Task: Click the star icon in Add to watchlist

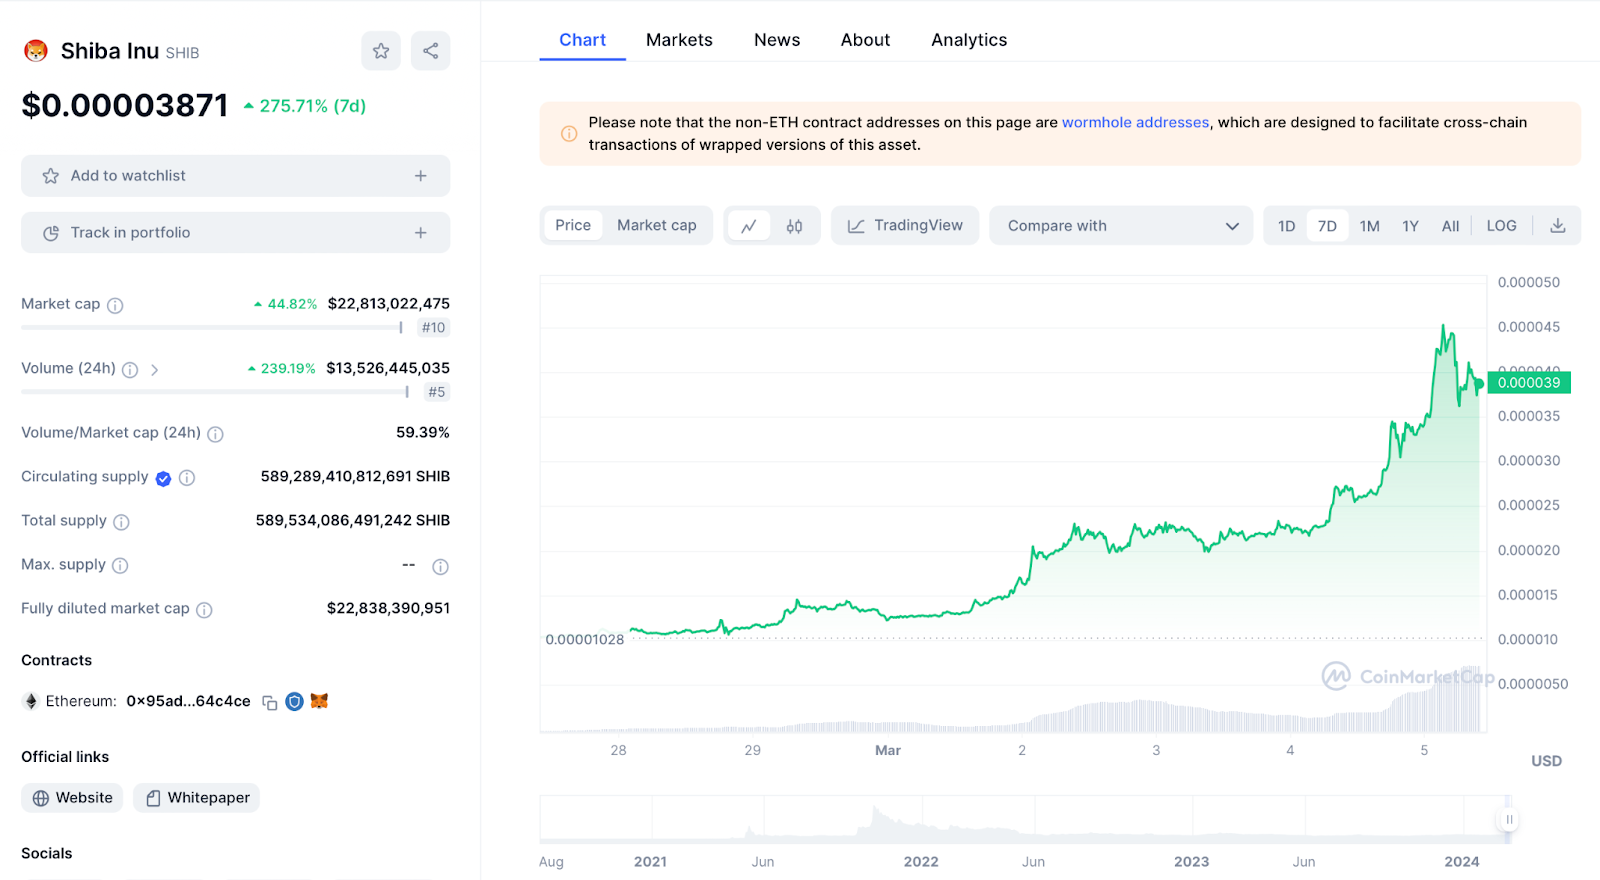Action: coord(51,176)
